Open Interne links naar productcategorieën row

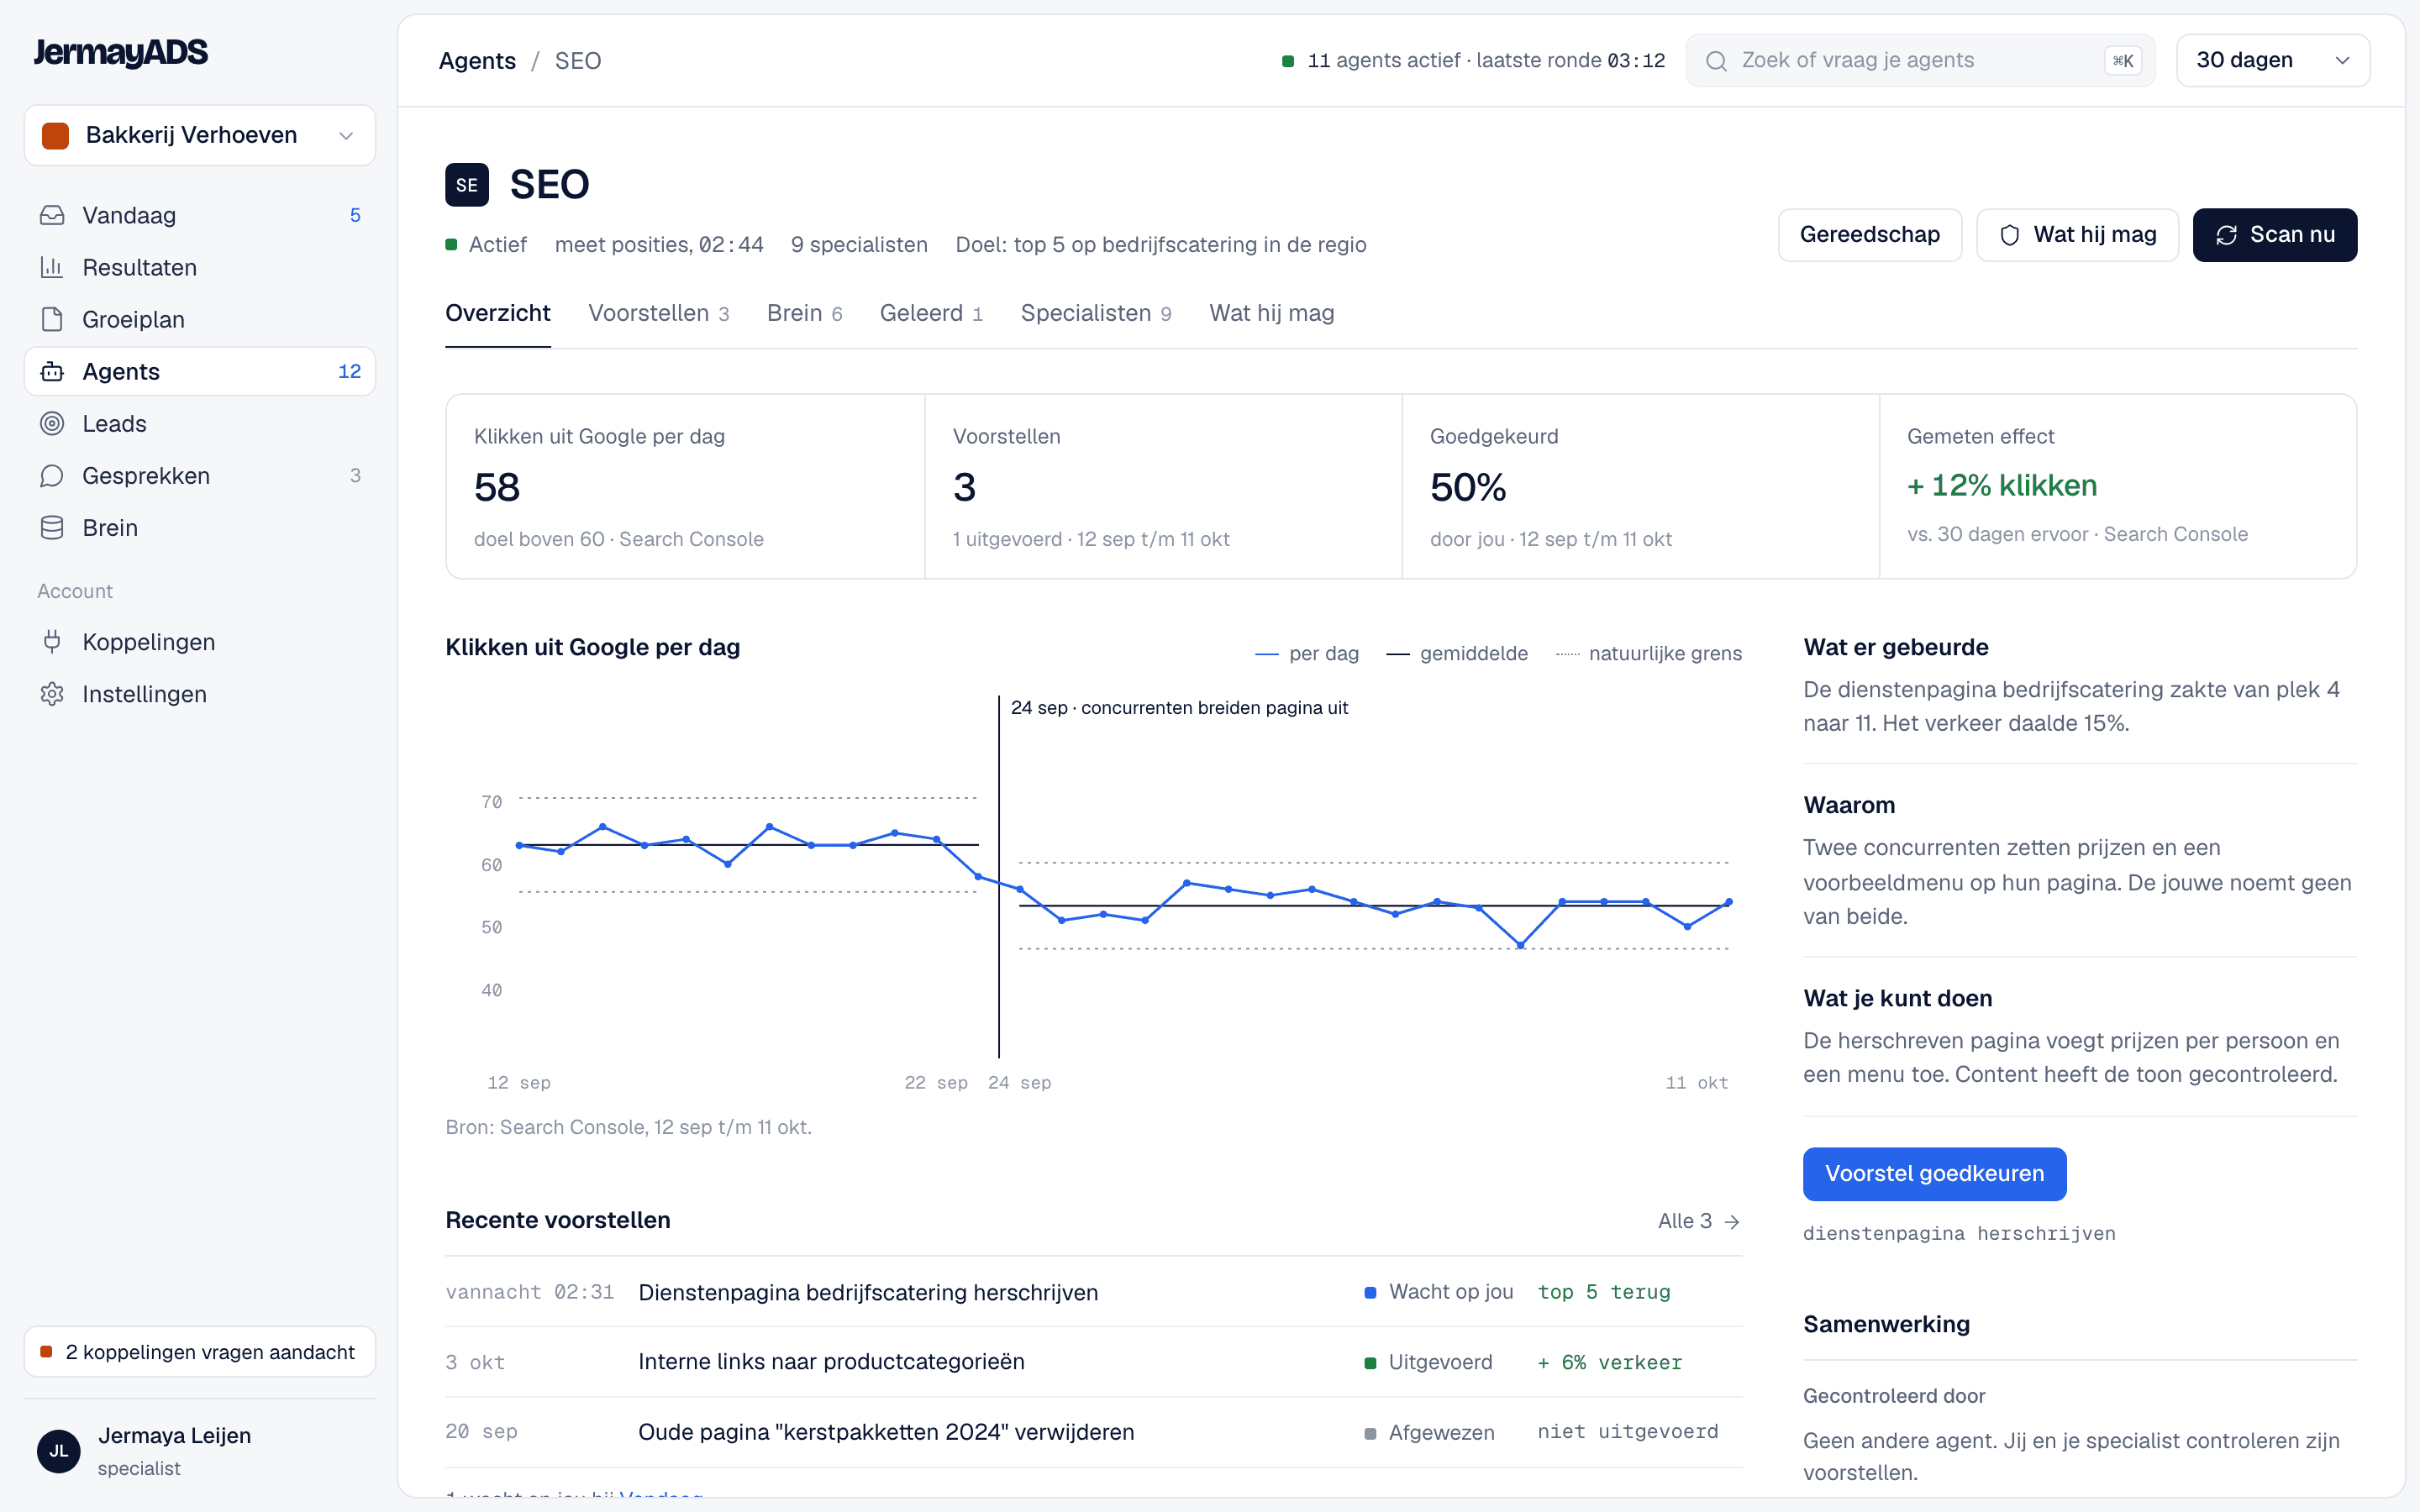coord(1093,1362)
